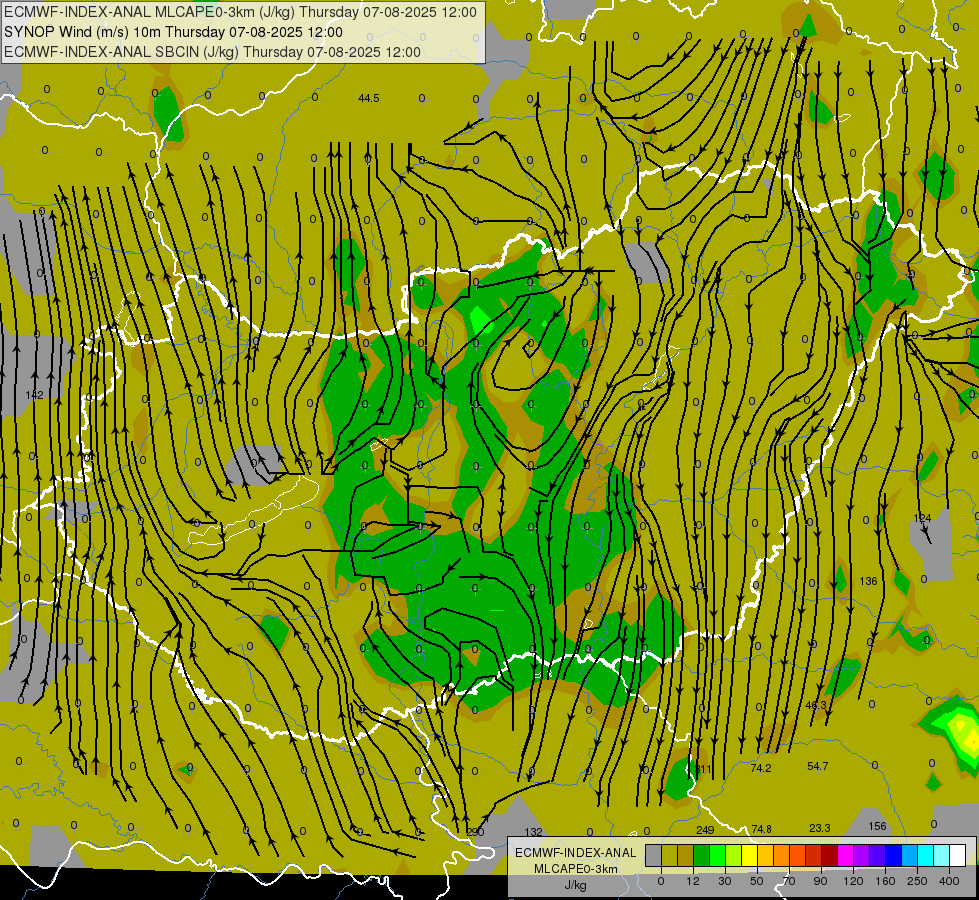979x900 pixels.
Task: Click the 156 value on the map
Action: tap(877, 826)
